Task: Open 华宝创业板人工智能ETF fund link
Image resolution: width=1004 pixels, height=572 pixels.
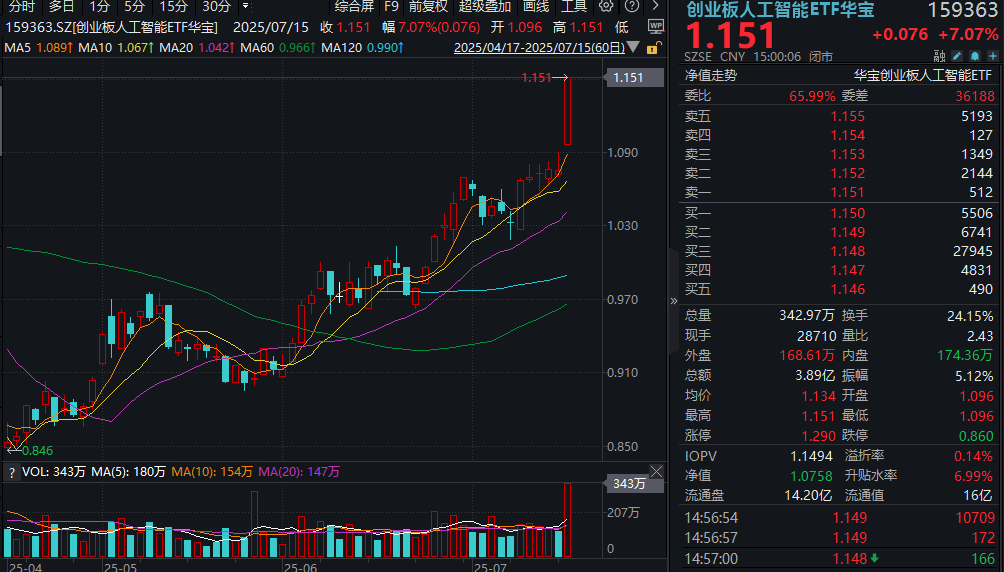Action: pyautogui.click(x=922, y=76)
